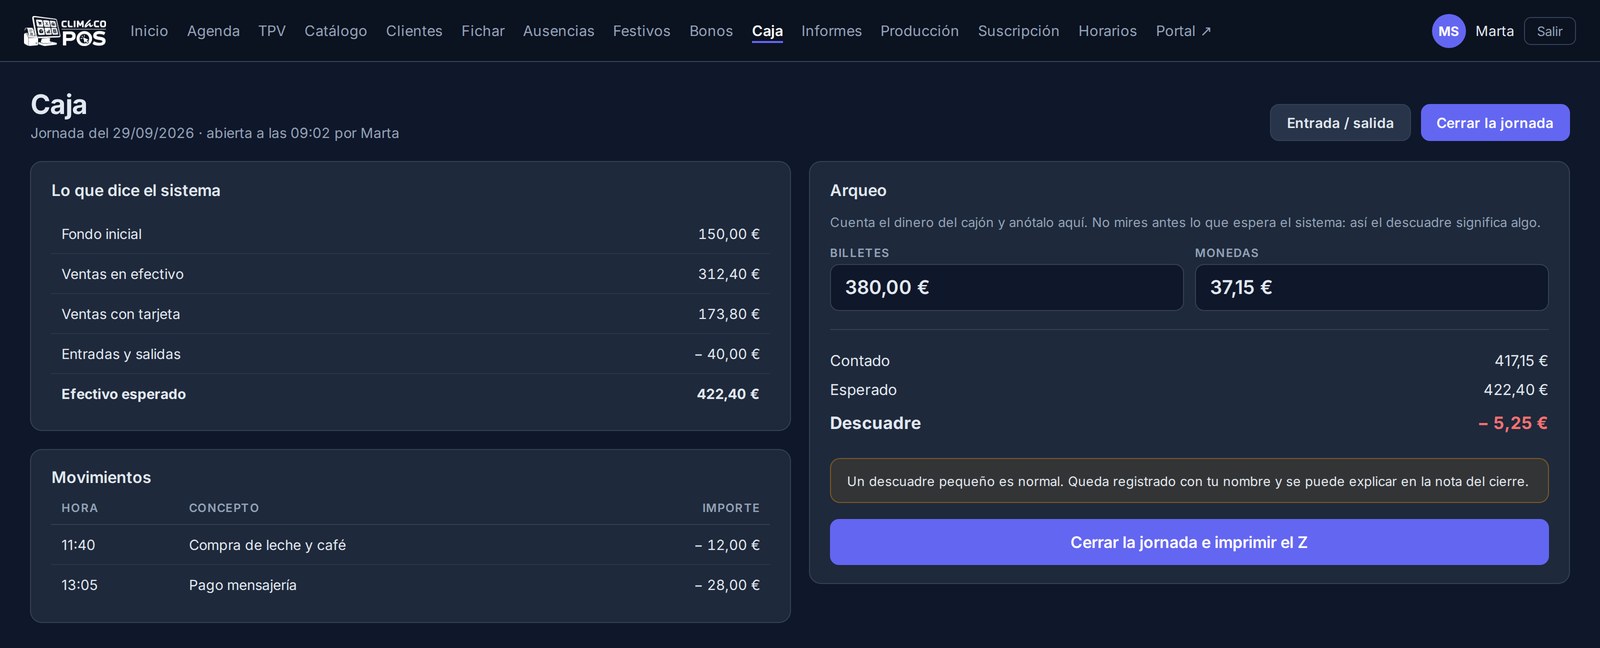Select Bonos in the top navigation

click(711, 31)
